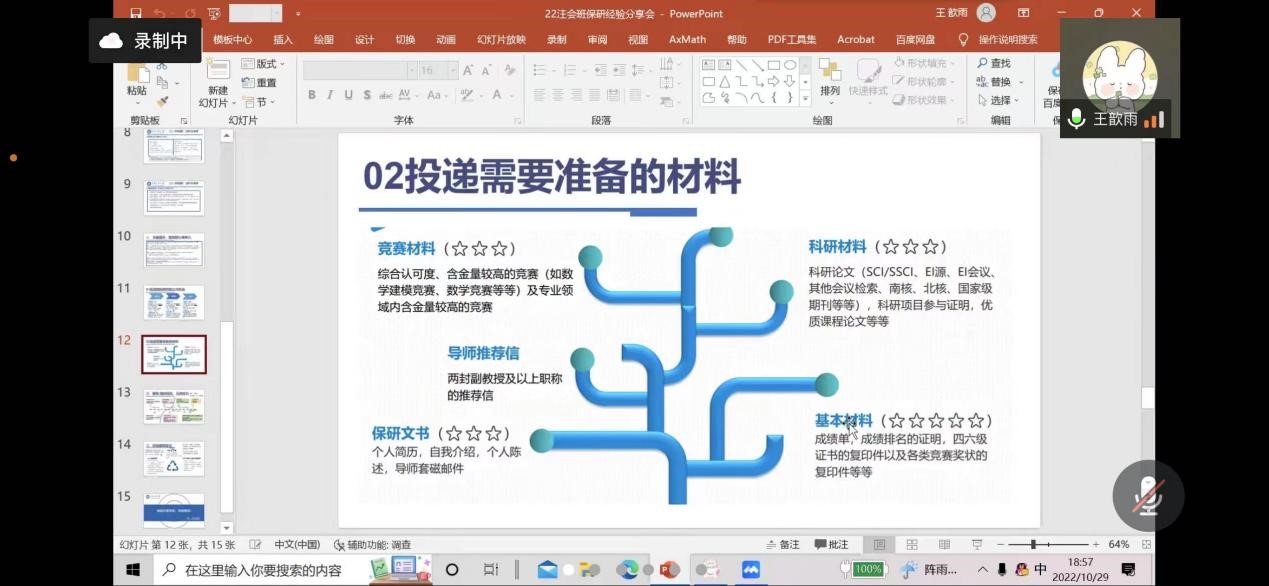
Task: Click the Bold formatting icon
Action: [x=312, y=95]
